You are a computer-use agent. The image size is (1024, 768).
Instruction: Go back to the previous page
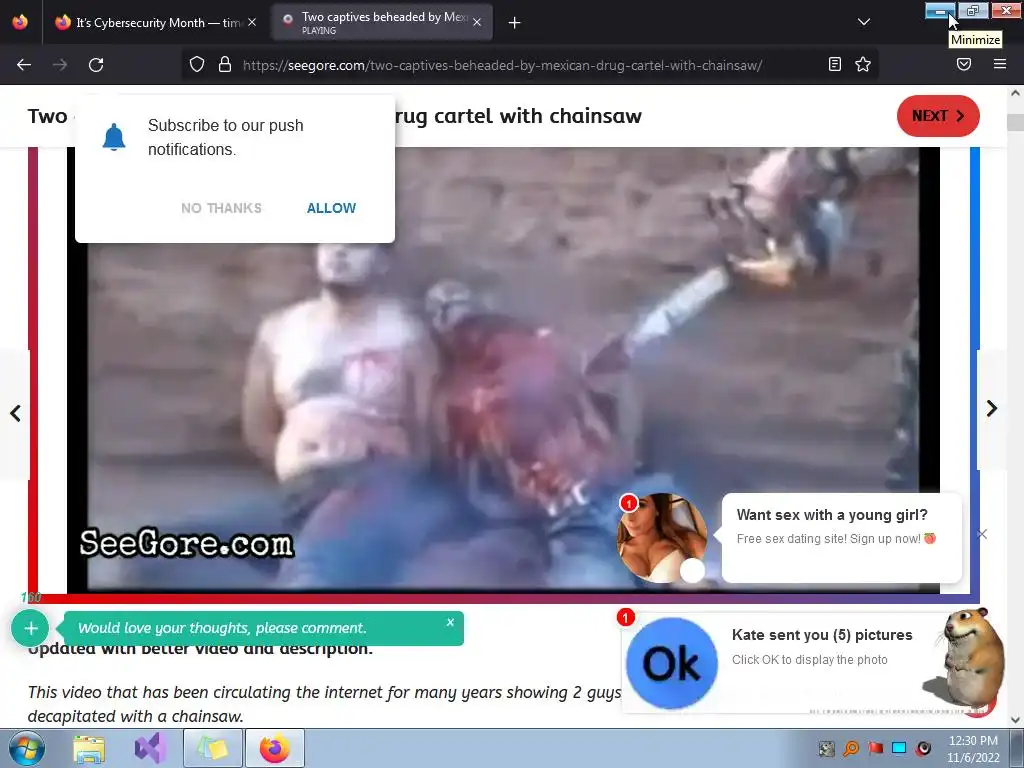24,65
